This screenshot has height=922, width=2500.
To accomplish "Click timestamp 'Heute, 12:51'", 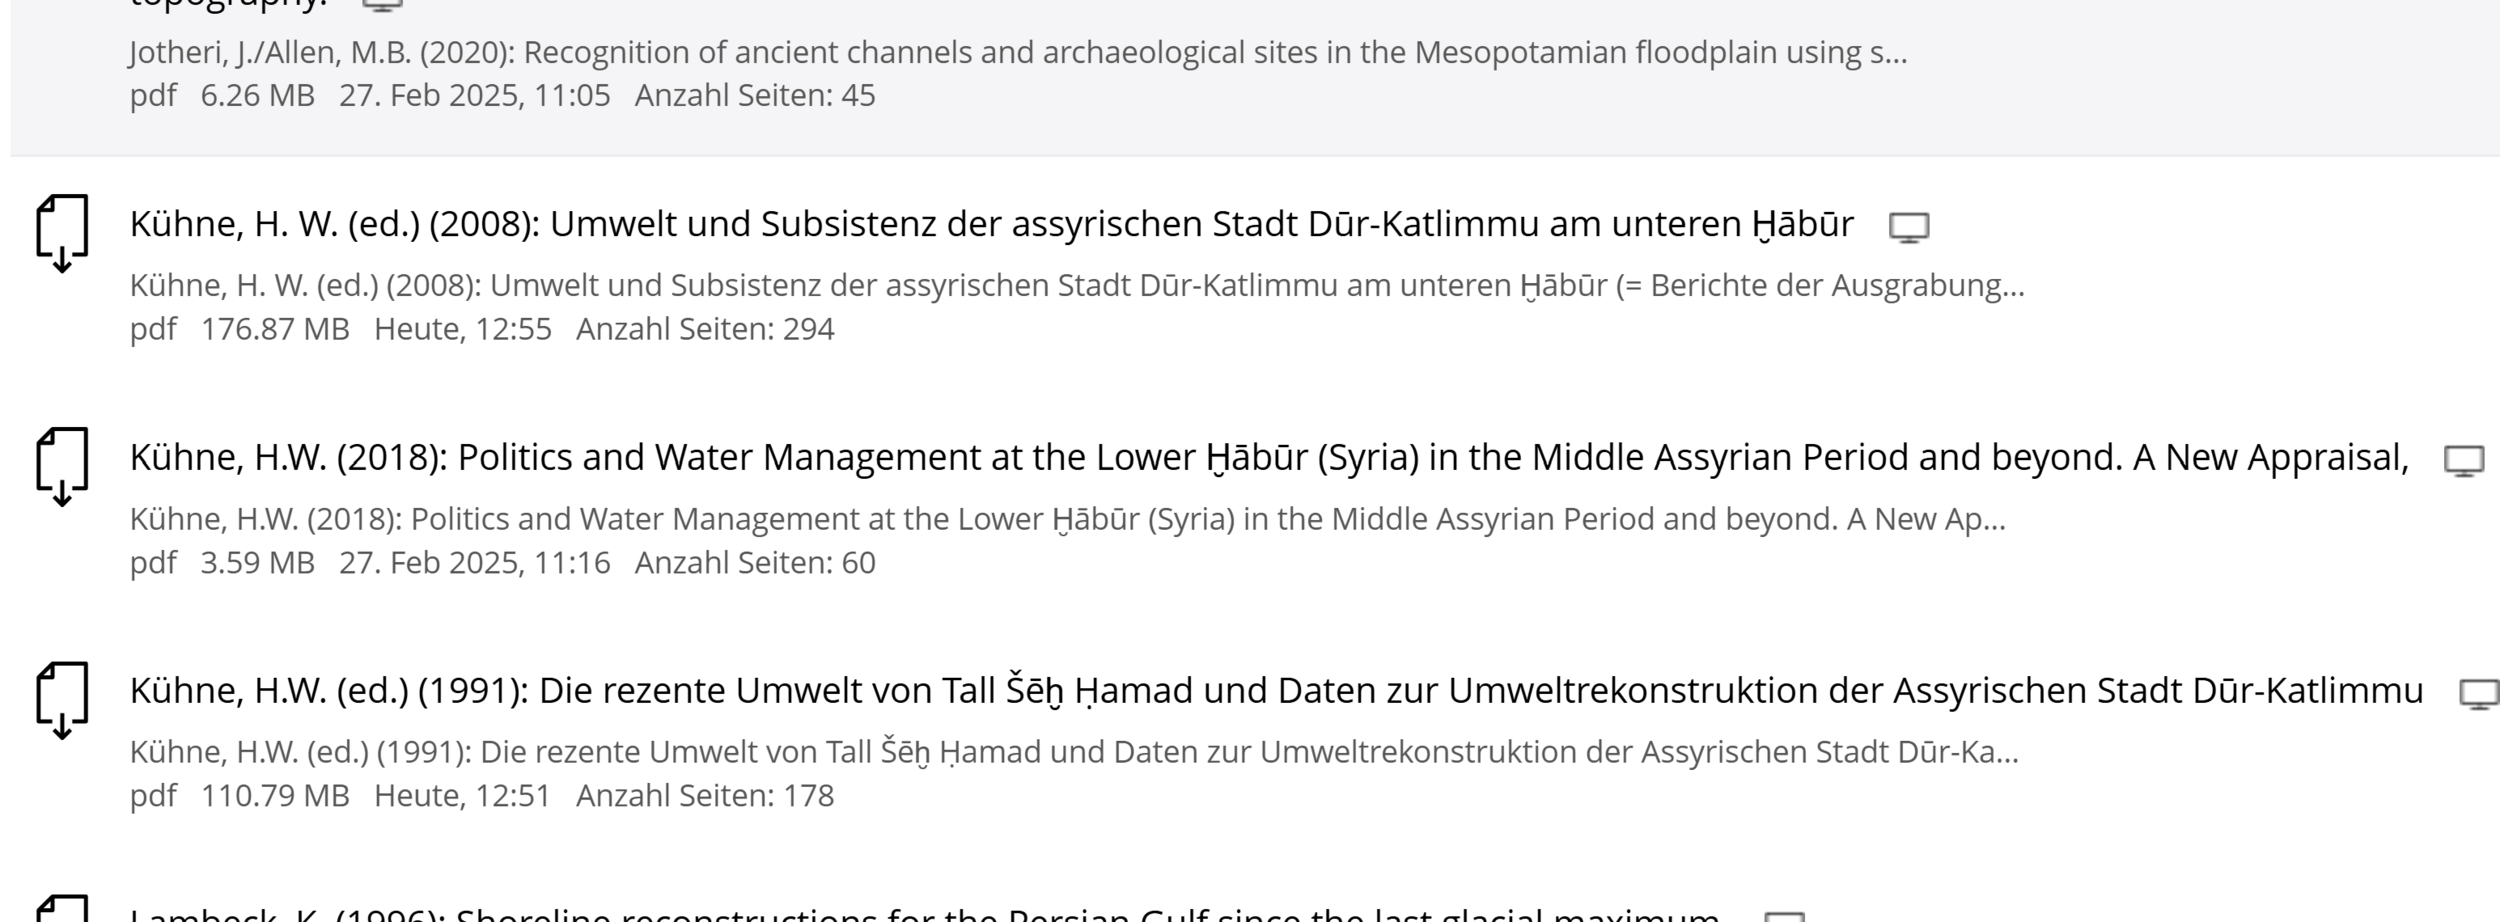I will [x=462, y=796].
